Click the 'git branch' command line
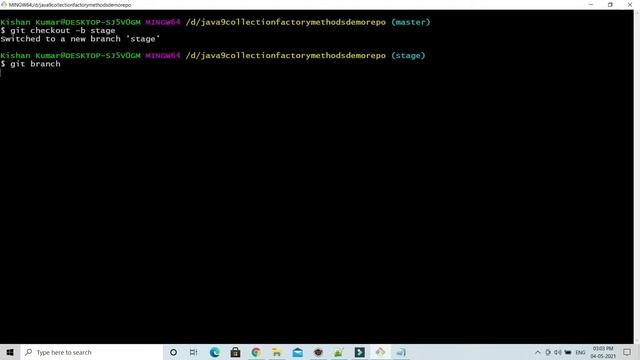Screen dimensions: 640x360 click(31, 64)
